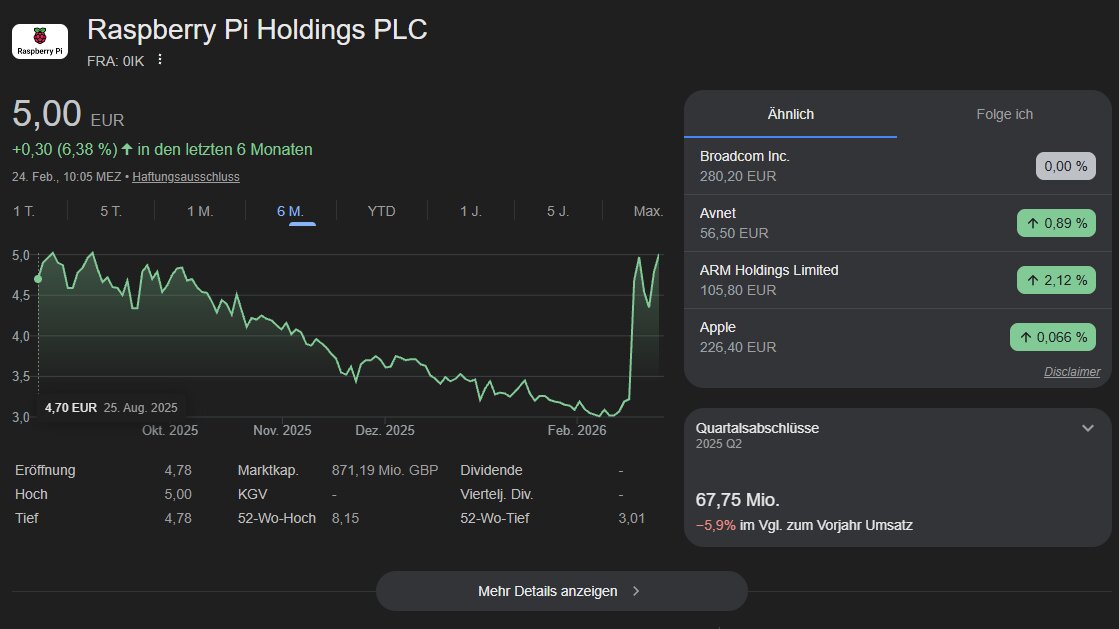Switch chart to 1 M. range

pos(200,211)
